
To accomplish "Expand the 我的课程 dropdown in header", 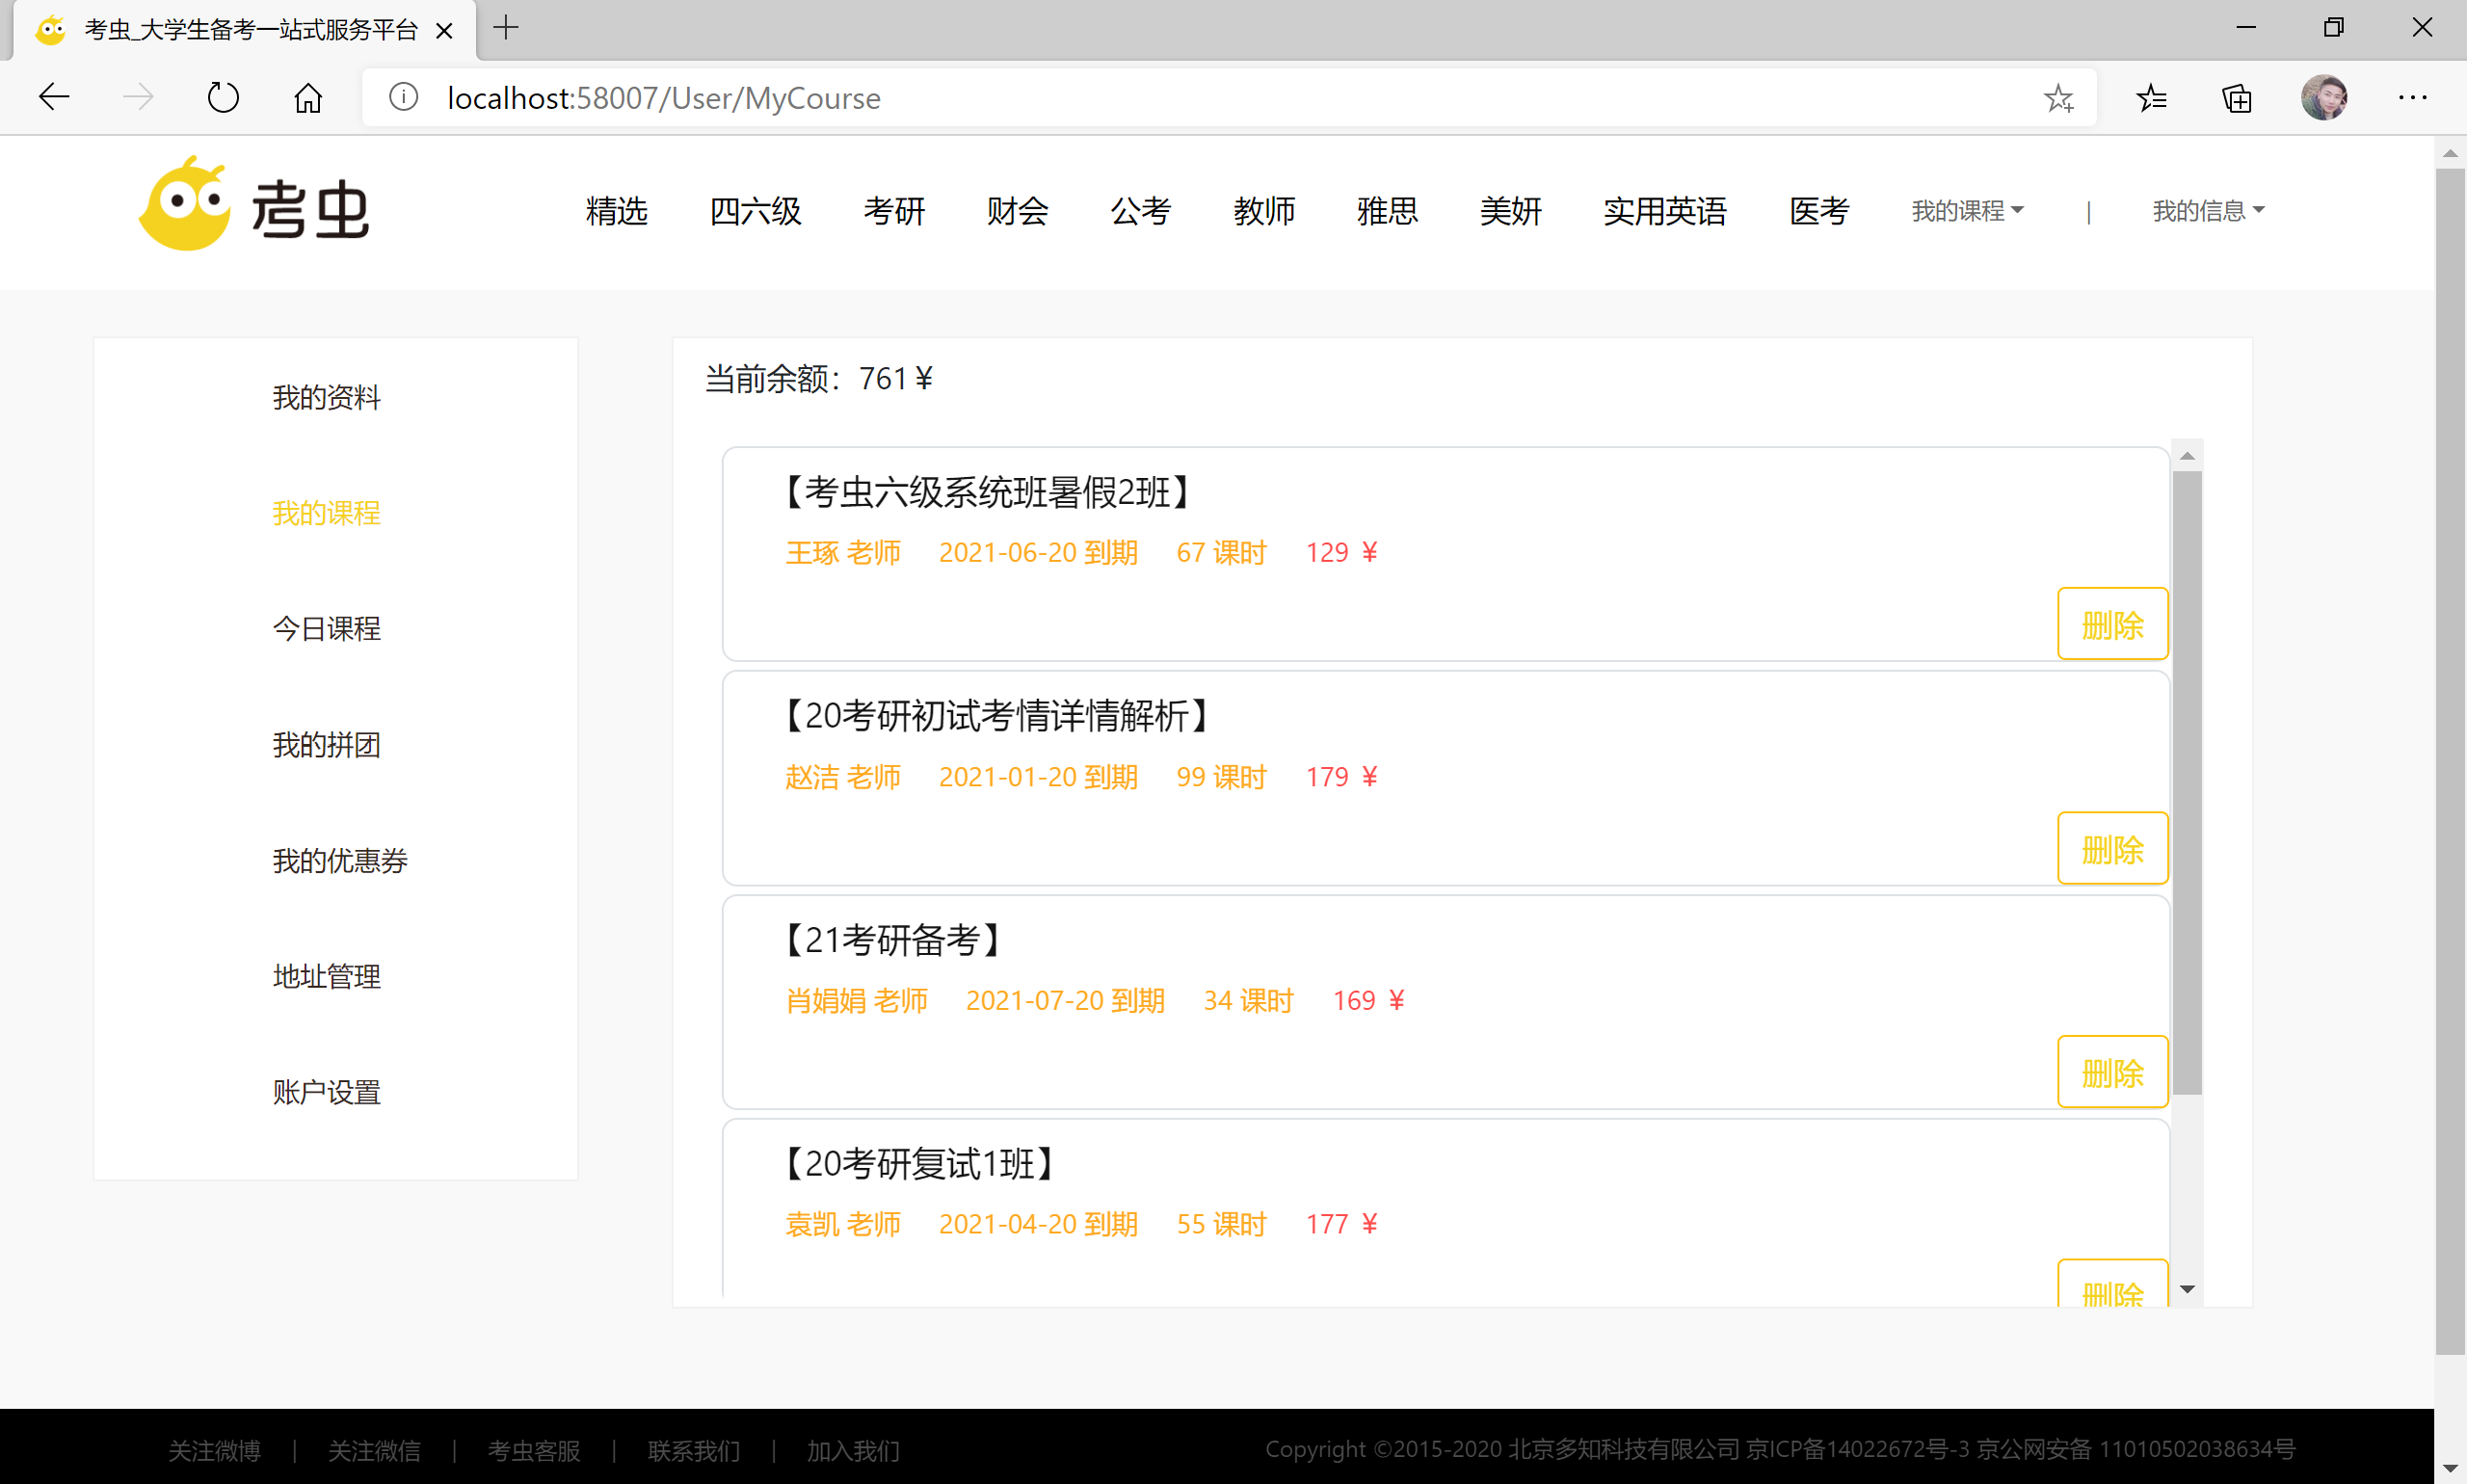I will click(x=1966, y=210).
